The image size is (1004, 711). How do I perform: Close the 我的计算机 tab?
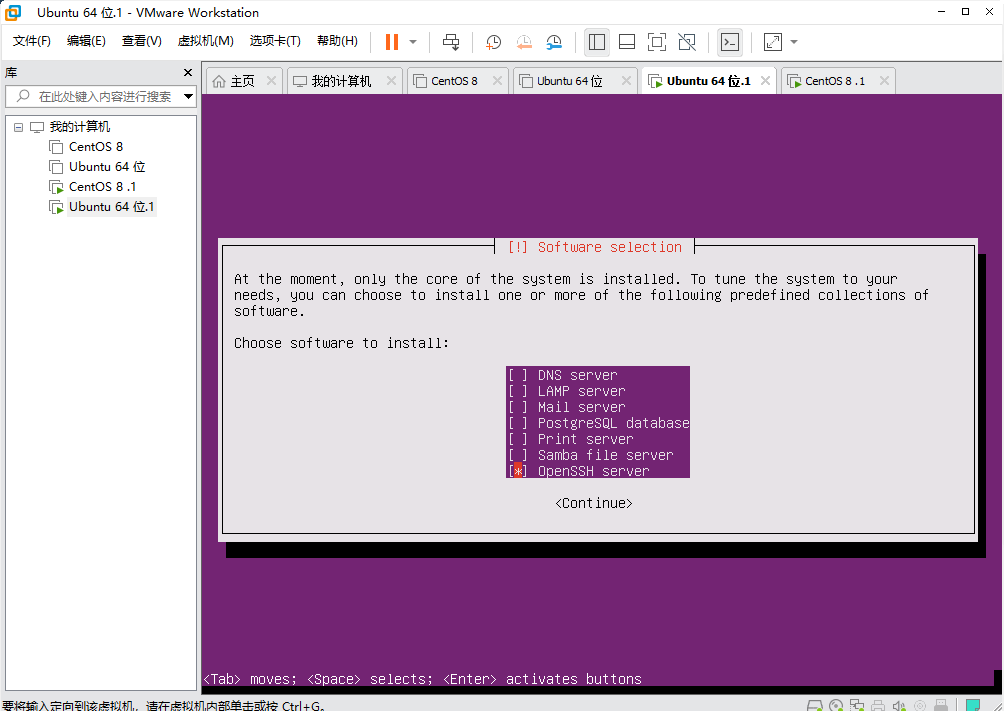tap(391, 81)
